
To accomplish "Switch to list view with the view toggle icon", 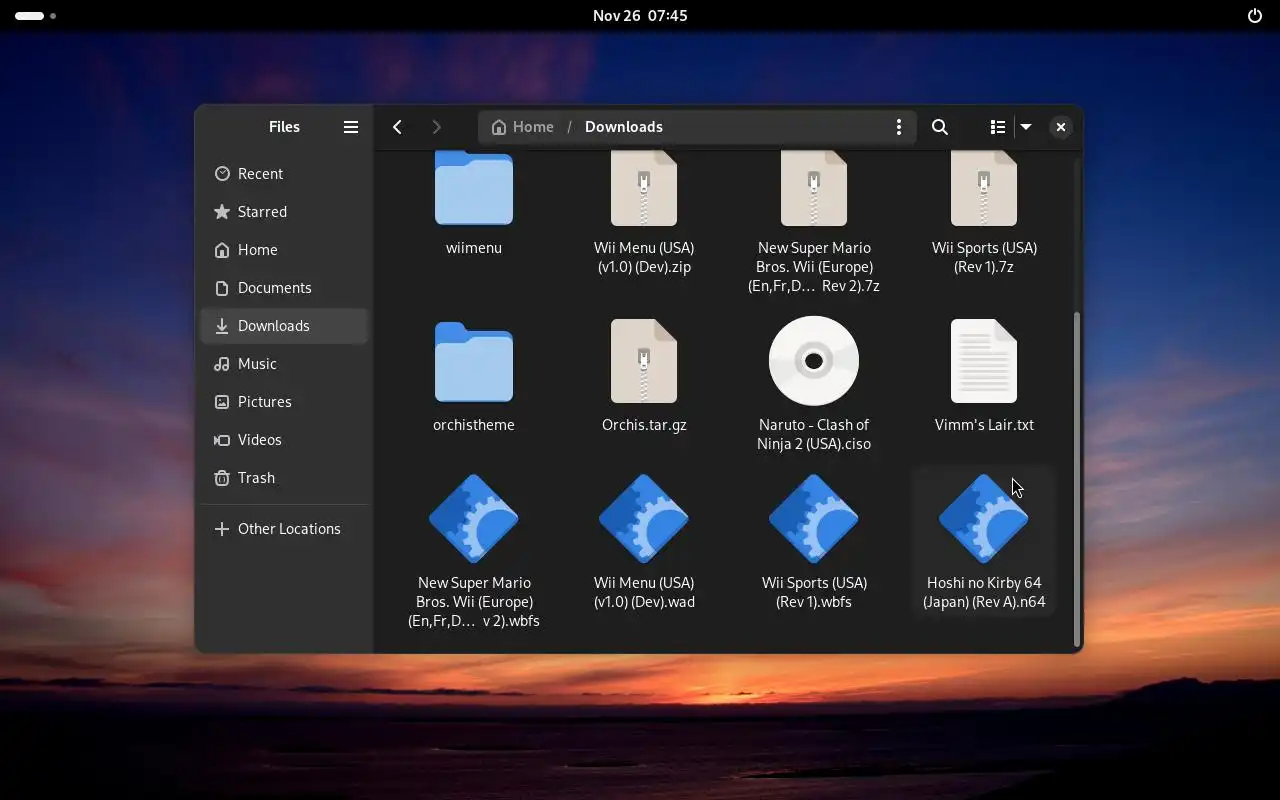I will 997,127.
